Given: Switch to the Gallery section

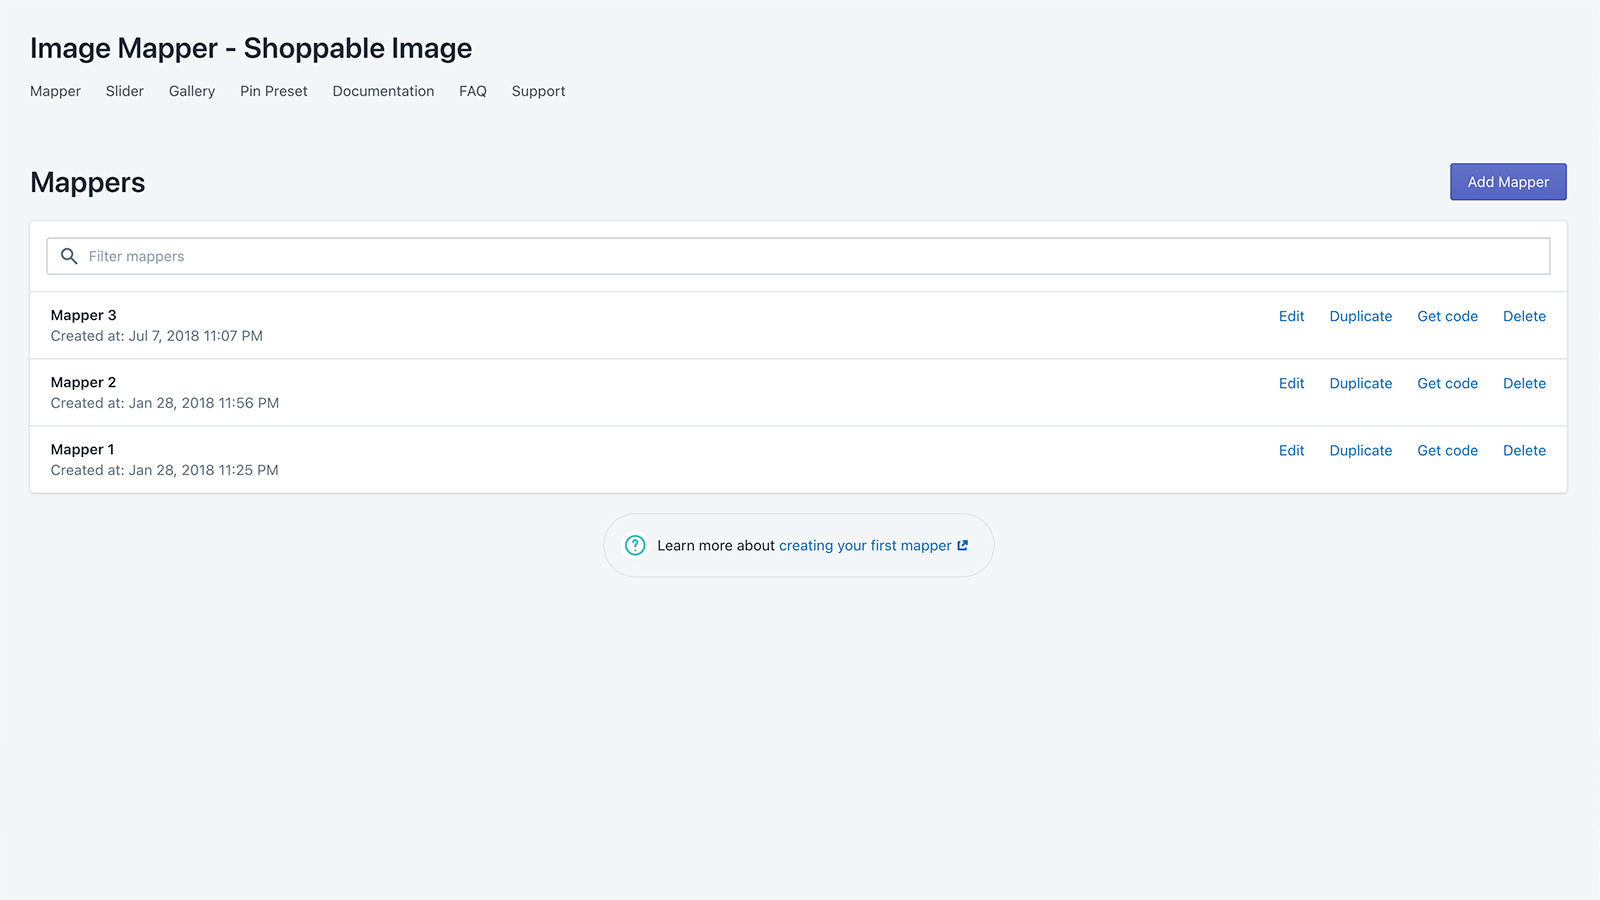Looking at the screenshot, I should tap(191, 91).
